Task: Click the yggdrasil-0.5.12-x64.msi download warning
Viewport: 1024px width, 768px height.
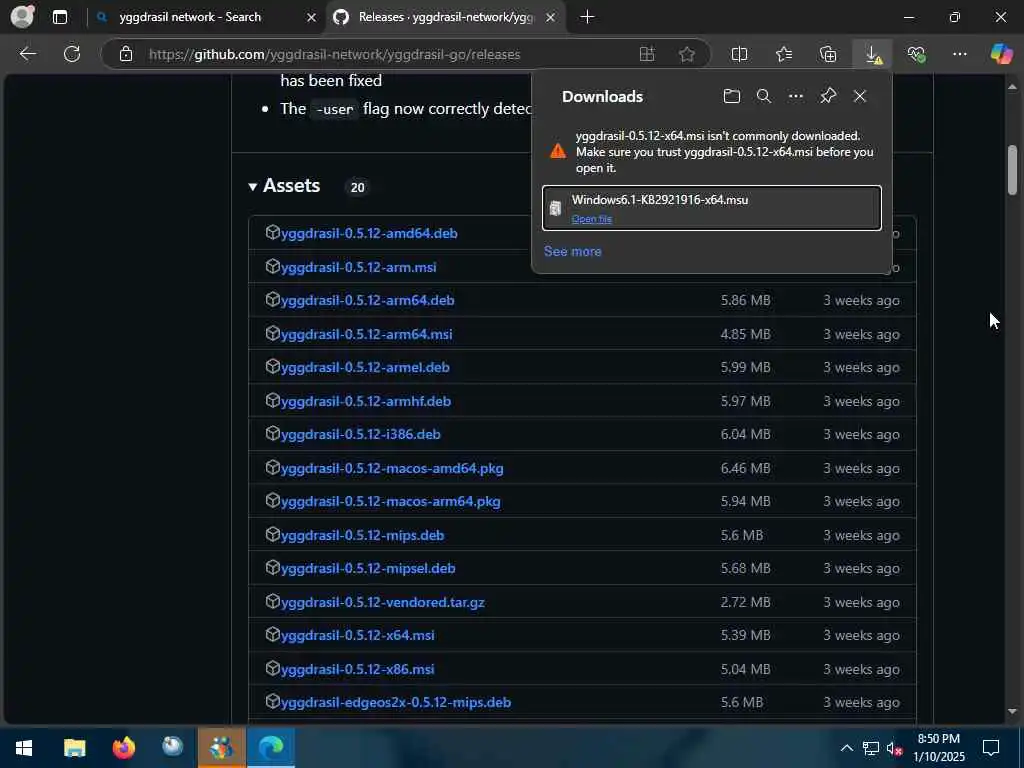Action: tap(712, 152)
